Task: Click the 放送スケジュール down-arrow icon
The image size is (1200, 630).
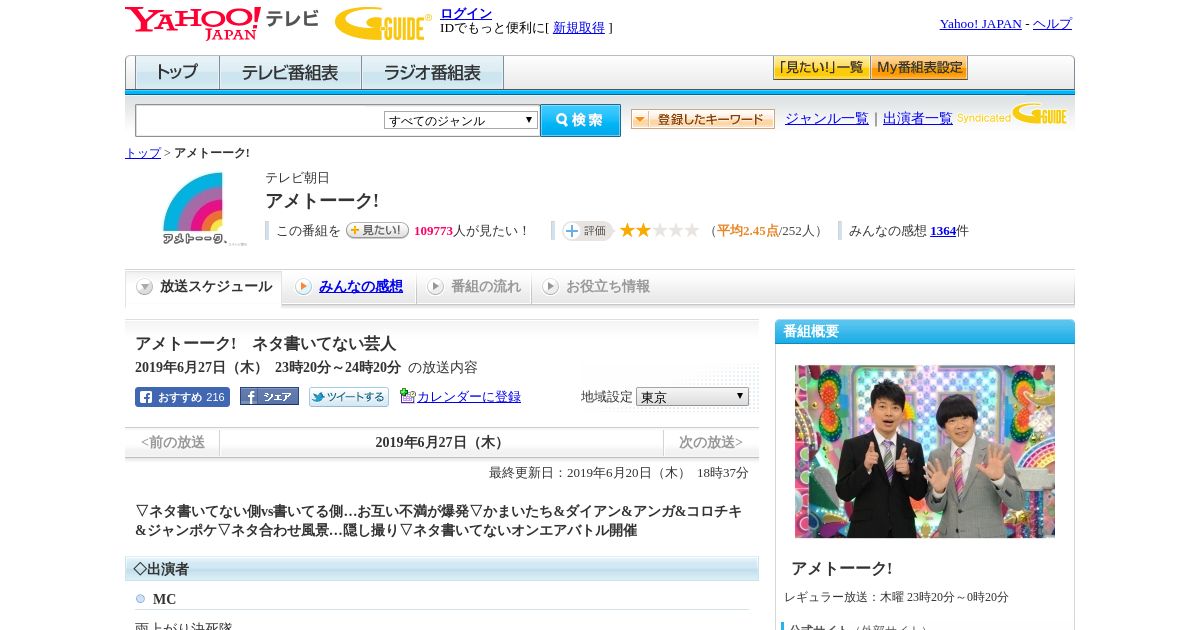Action: (145, 287)
